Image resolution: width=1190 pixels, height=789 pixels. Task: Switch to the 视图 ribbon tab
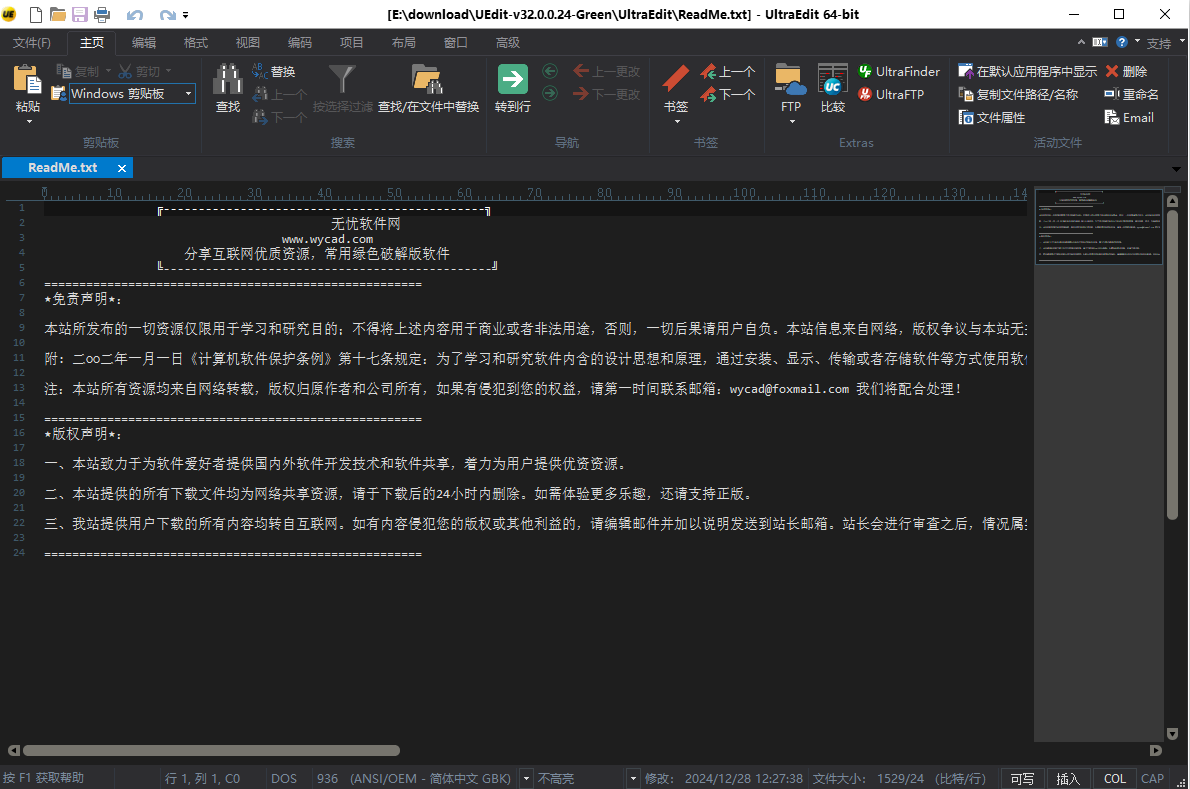[247, 42]
